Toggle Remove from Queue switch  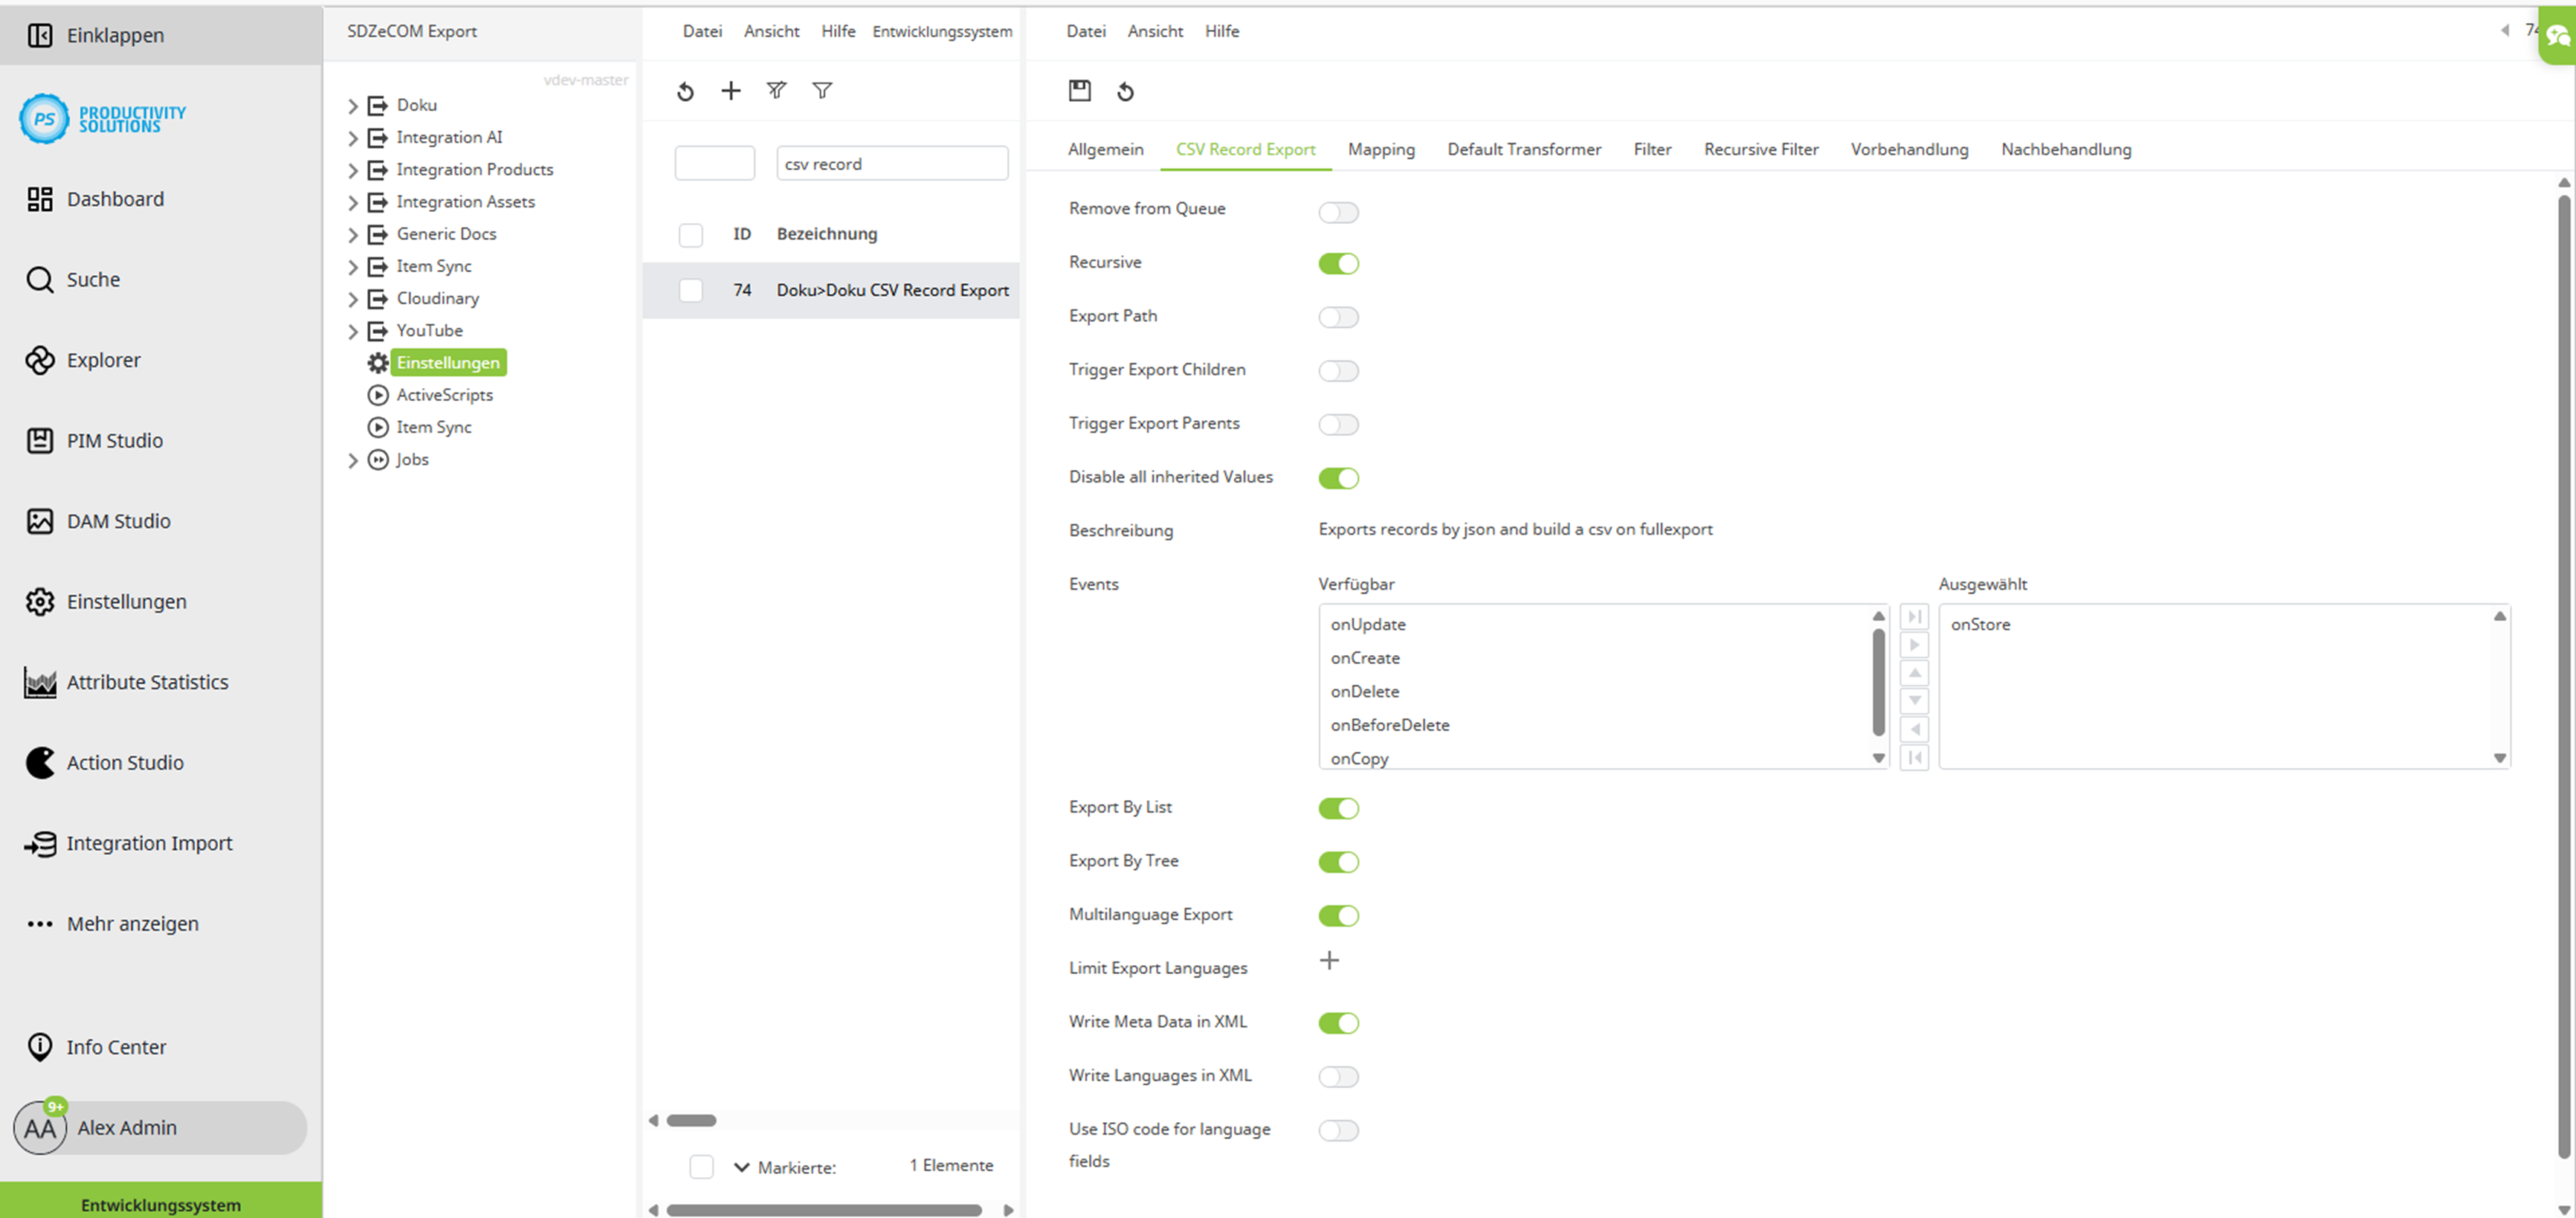[x=1338, y=211]
